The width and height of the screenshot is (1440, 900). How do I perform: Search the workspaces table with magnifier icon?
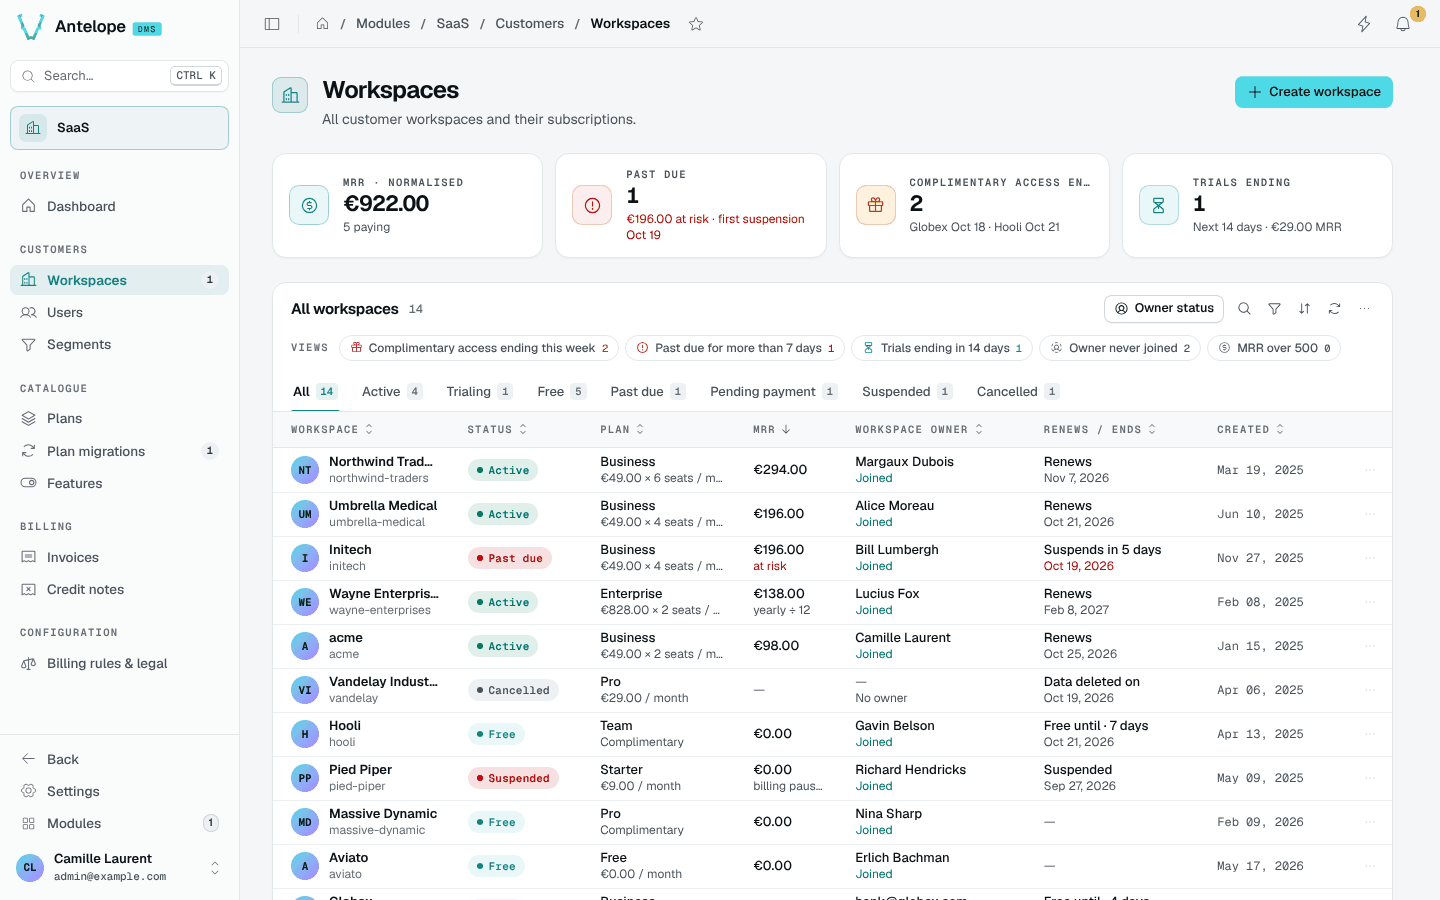point(1244,309)
